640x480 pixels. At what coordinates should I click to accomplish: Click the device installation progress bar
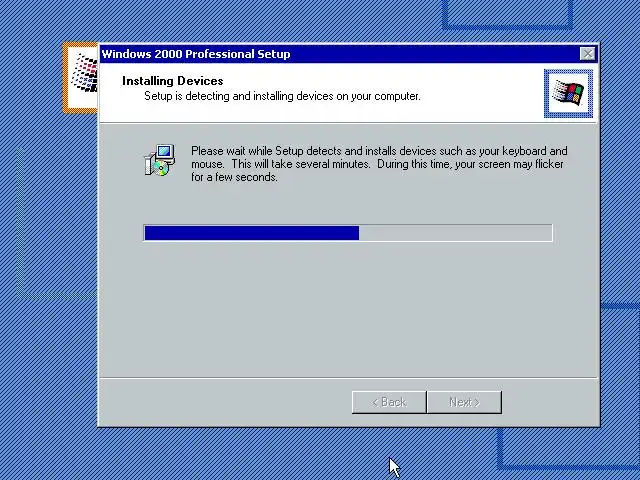[348, 233]
